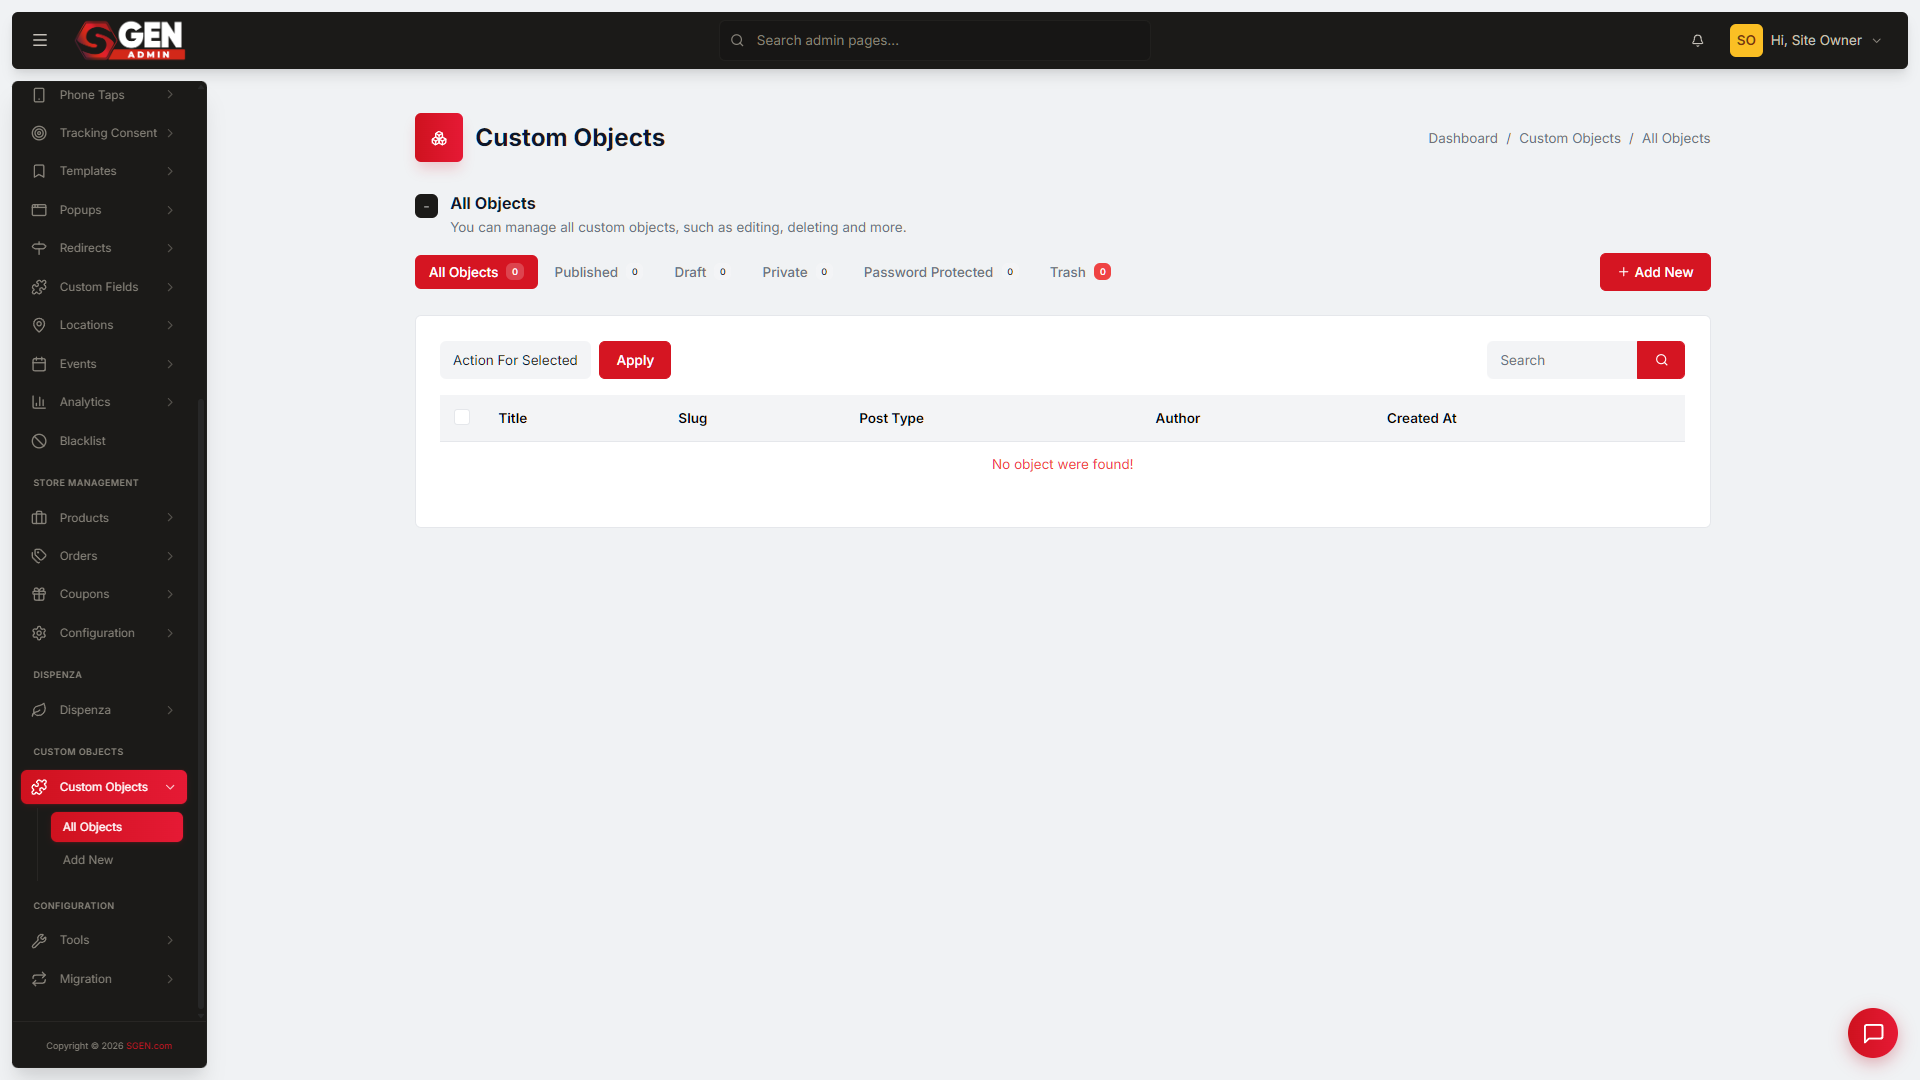Screen dimensions: 1920x1080
Task: Click the SO user avatar
Action: pyautogui.click(x=1746, y=40)
